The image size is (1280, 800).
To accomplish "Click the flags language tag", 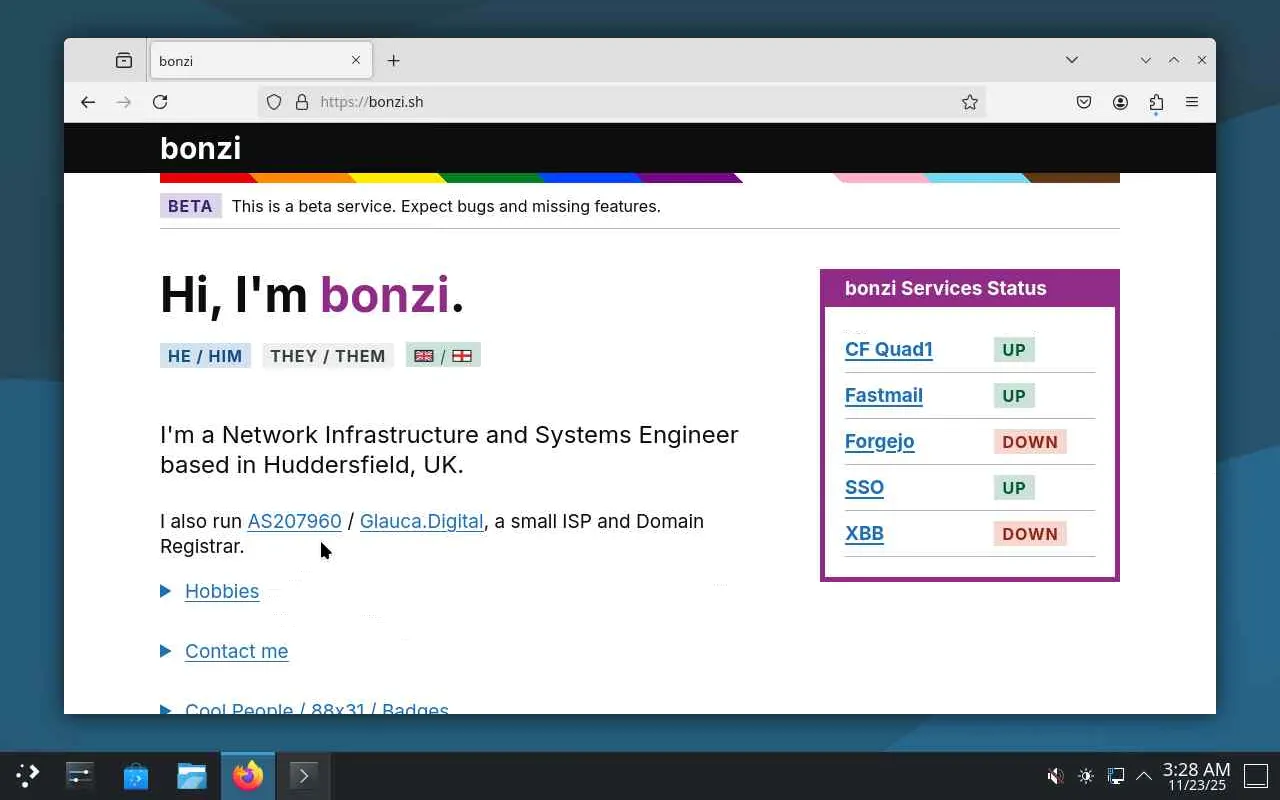I will coord(443,355).
